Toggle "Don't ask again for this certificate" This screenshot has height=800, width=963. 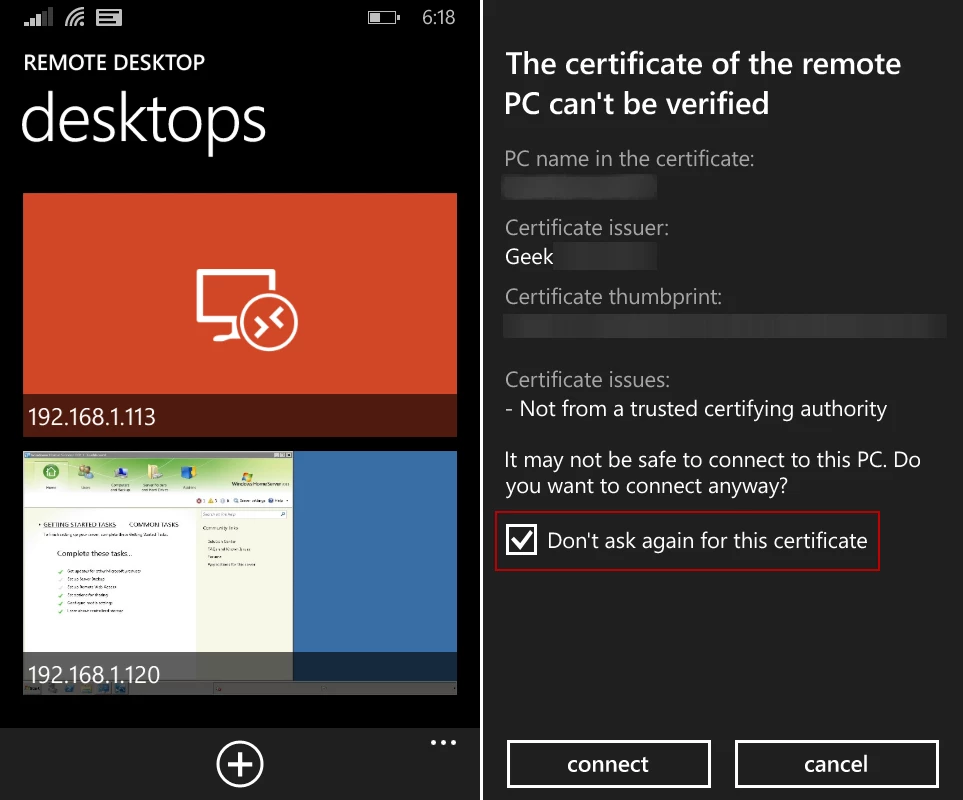tap(521, 540)
